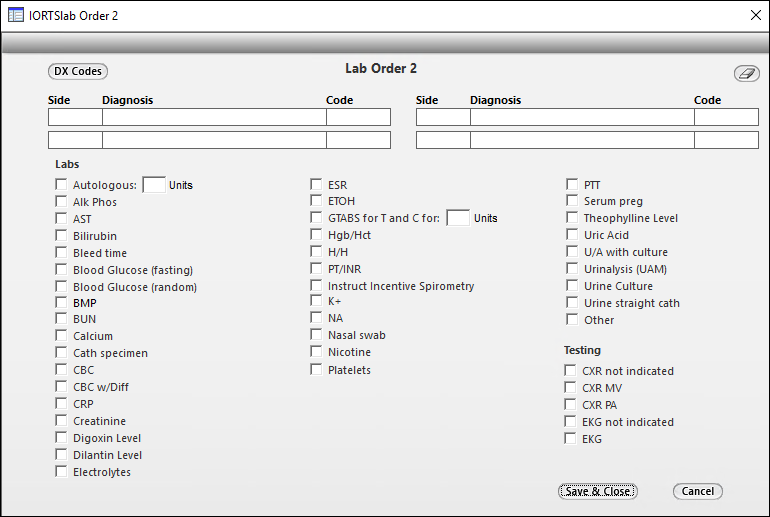Click second-row left Diagnosis field
The image size is (770, 517).
coord(214,140)
